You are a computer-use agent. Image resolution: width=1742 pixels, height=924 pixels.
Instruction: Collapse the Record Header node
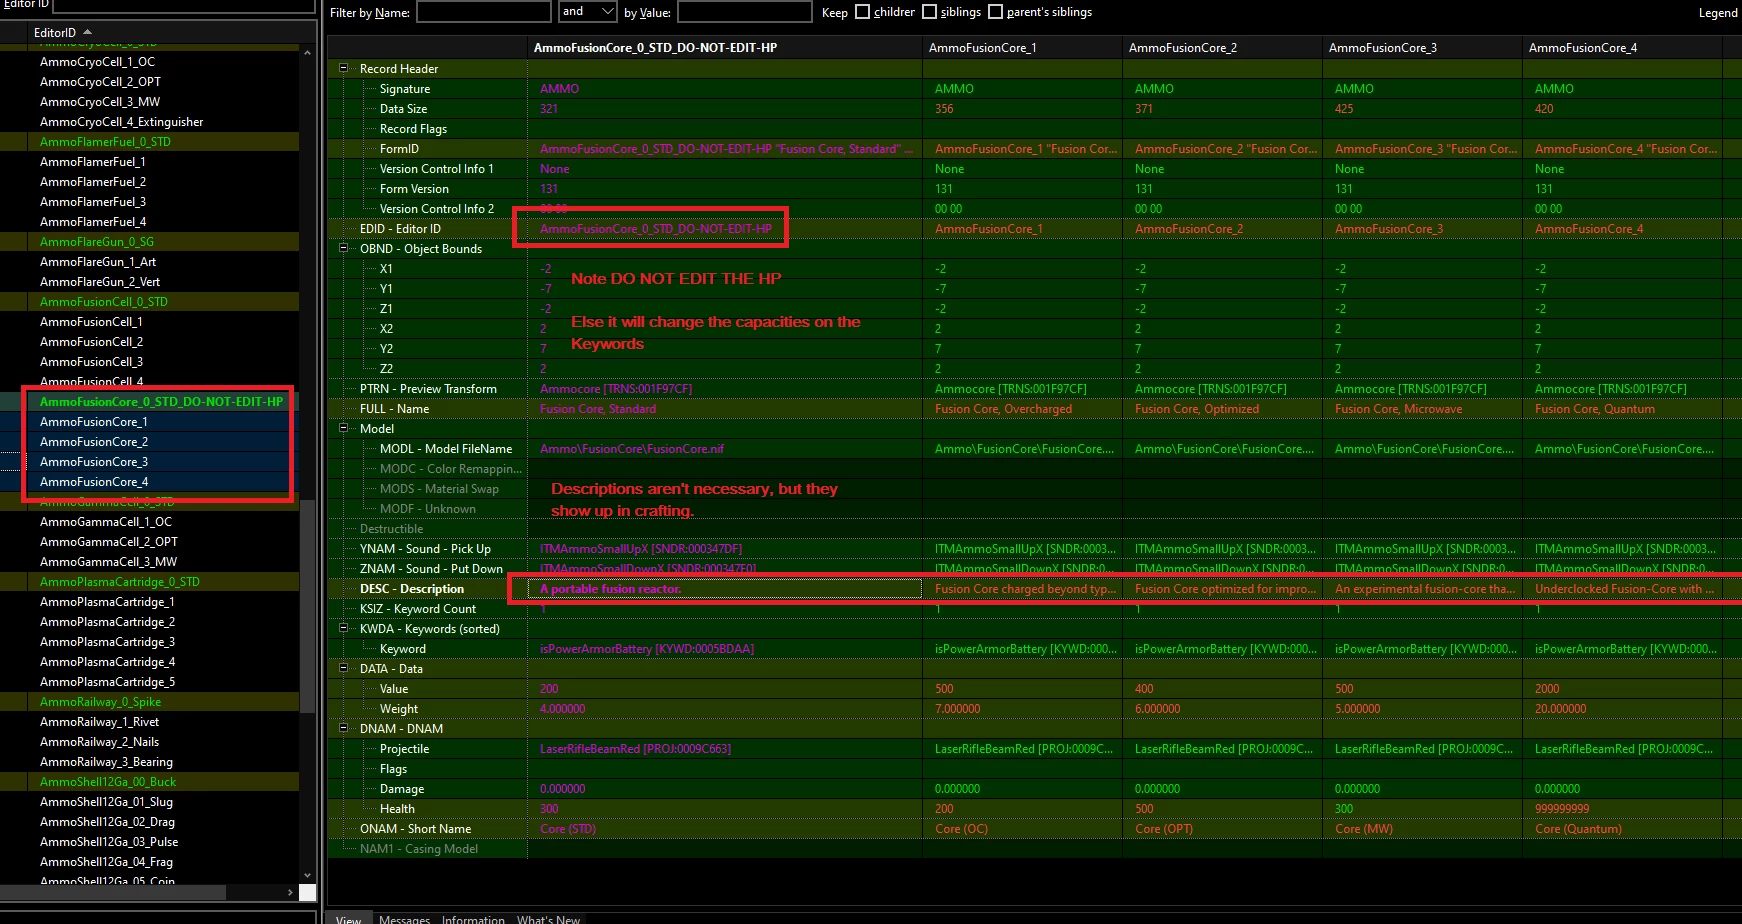coord(344,69)
